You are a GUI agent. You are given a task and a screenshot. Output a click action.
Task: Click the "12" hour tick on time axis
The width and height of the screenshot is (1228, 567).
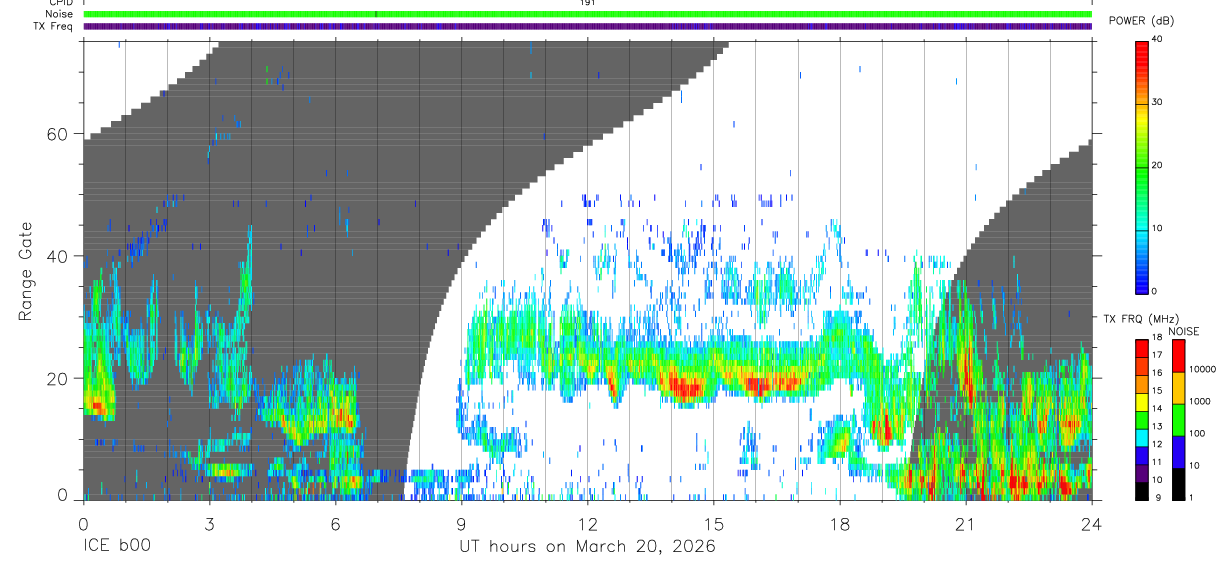[587, 524]
